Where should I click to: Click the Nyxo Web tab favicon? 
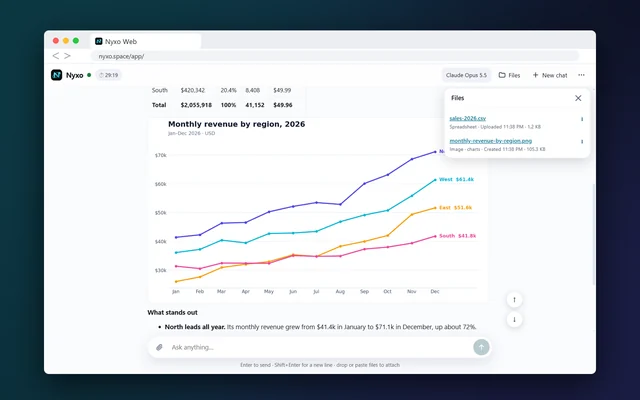point(99,41)
